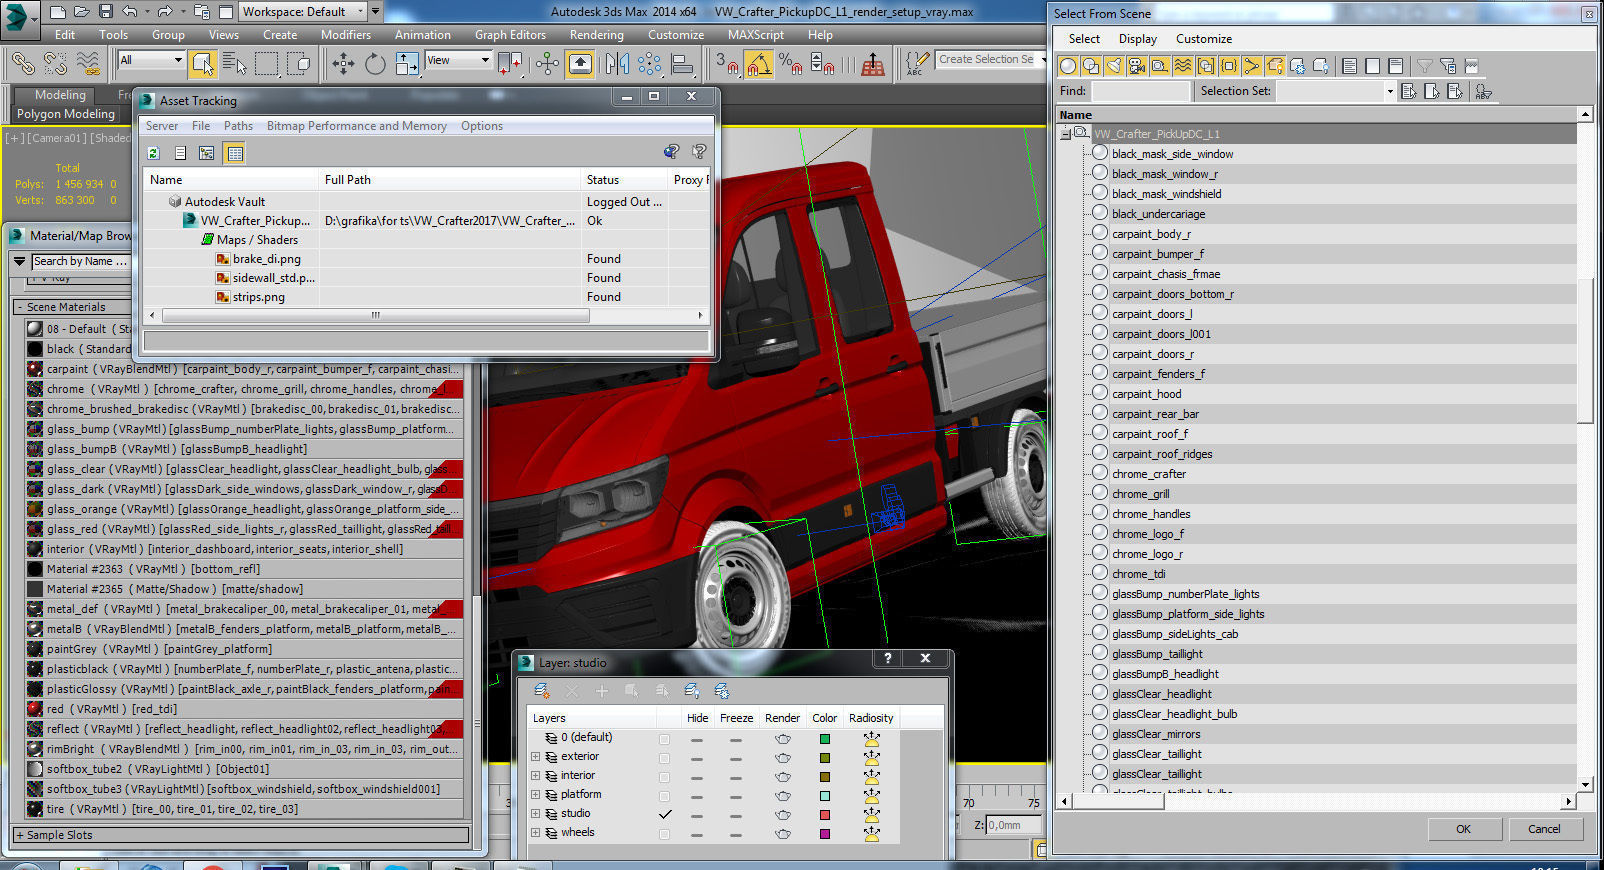Activate the Mirror tool
Viewport: 1604px width, 870px height.
pyautogui.click(x=617, y=64)
